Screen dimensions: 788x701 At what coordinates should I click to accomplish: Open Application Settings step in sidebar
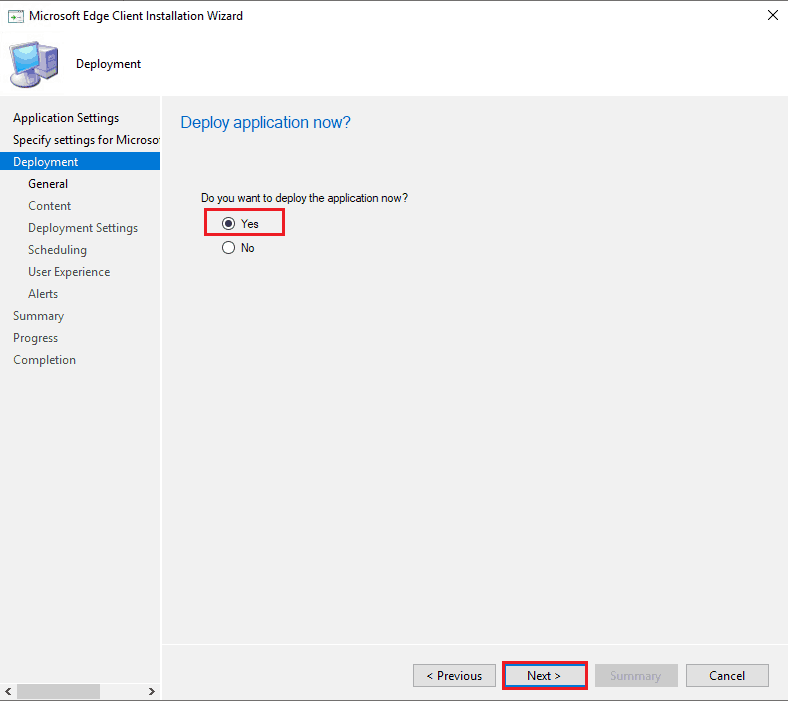click(x=66, y=118)
